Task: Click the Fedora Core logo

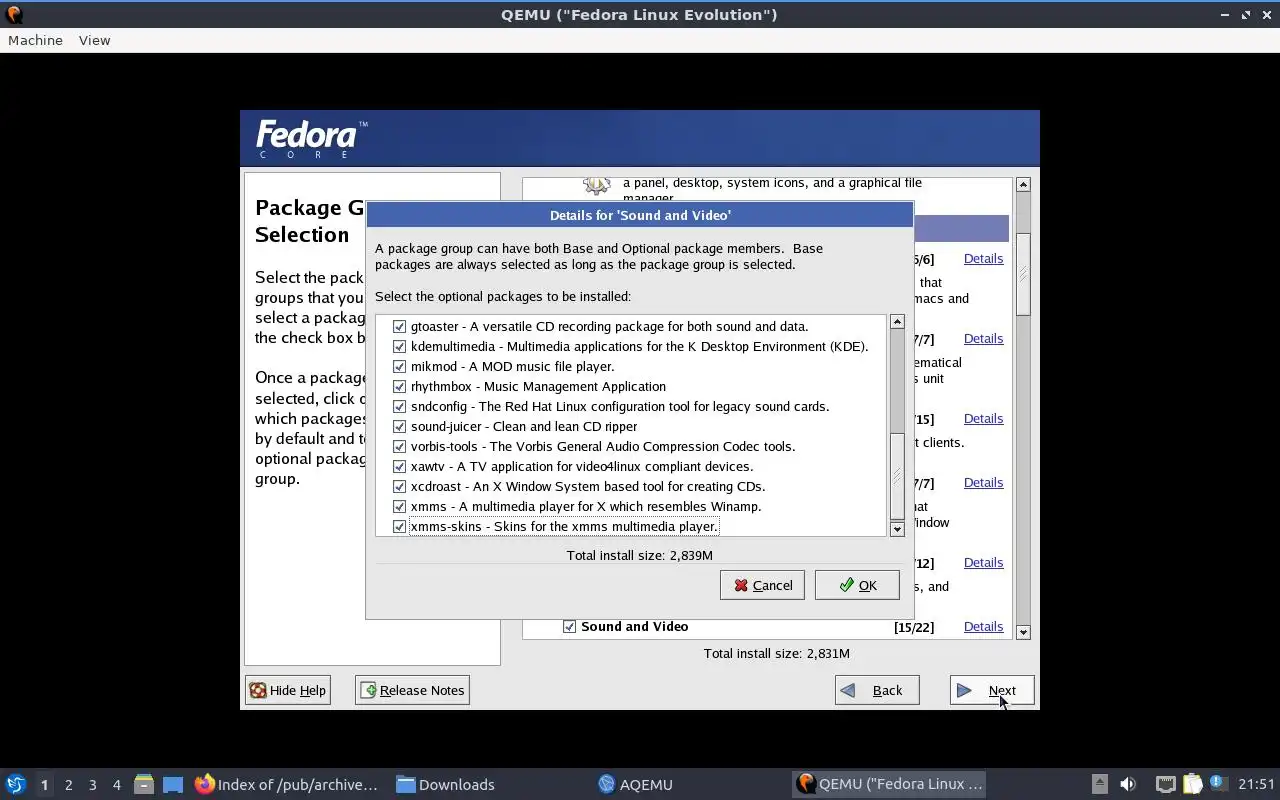Action: coord(312,139)
